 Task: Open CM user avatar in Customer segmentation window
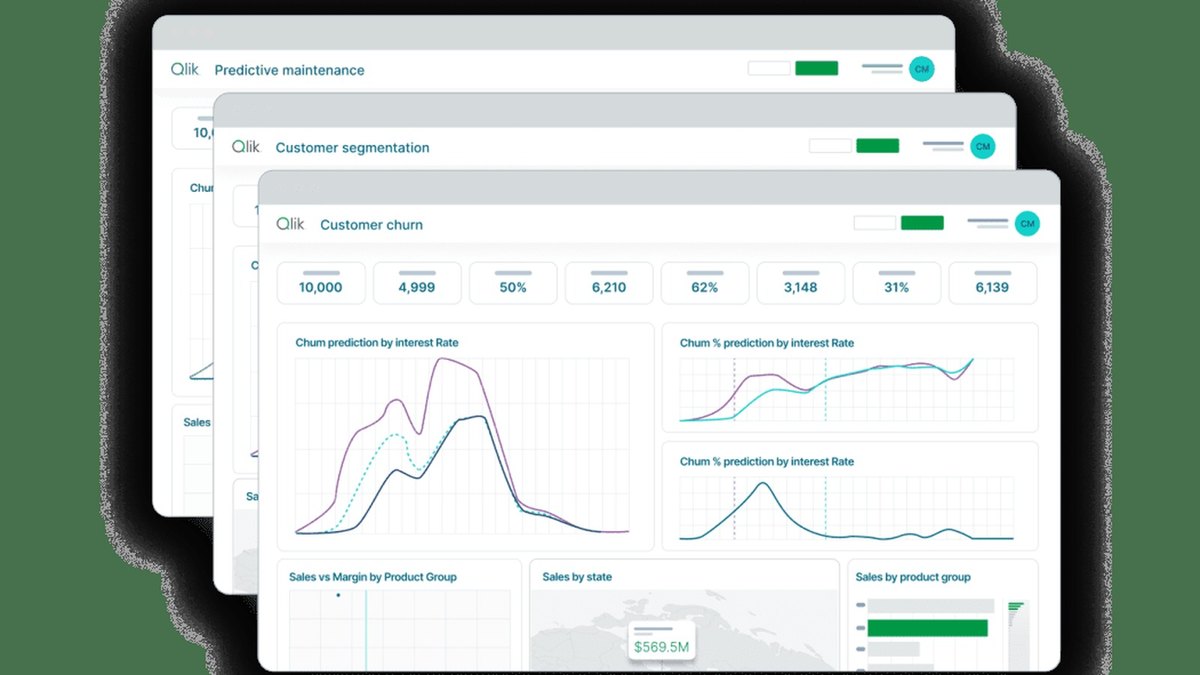(x=983, y=146)
